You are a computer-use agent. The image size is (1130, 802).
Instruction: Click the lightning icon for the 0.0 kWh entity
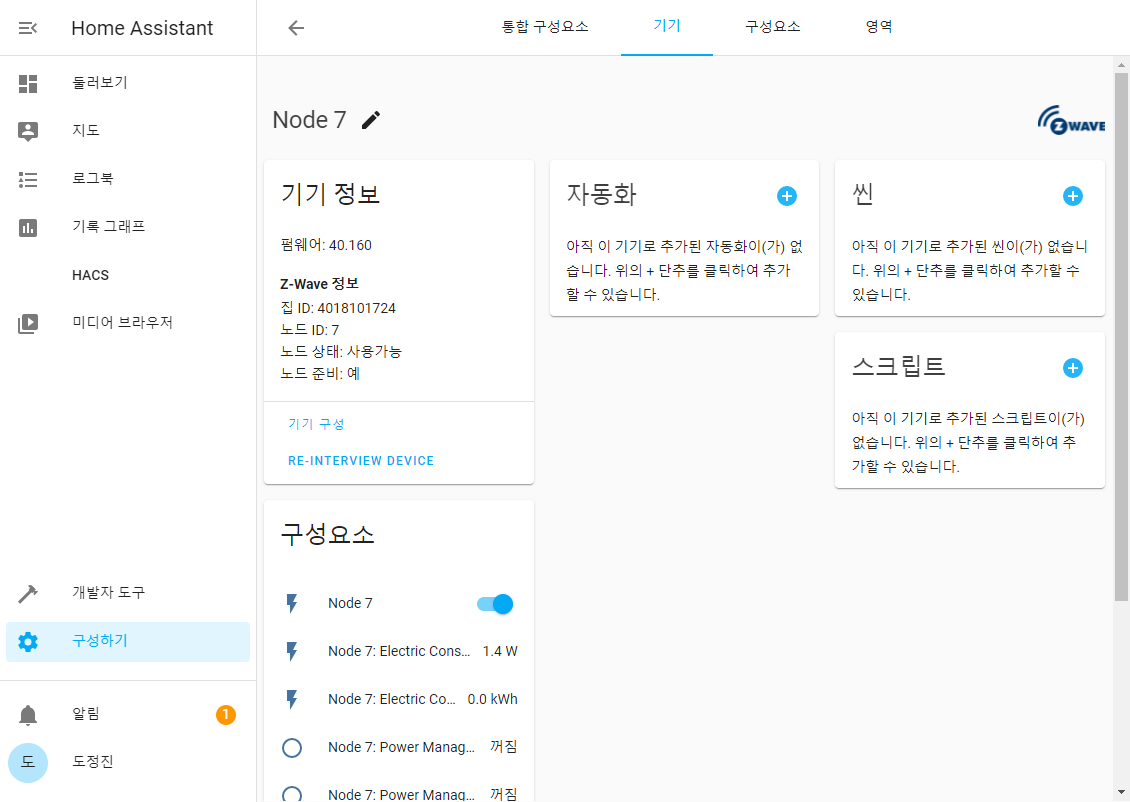(292, 699)
